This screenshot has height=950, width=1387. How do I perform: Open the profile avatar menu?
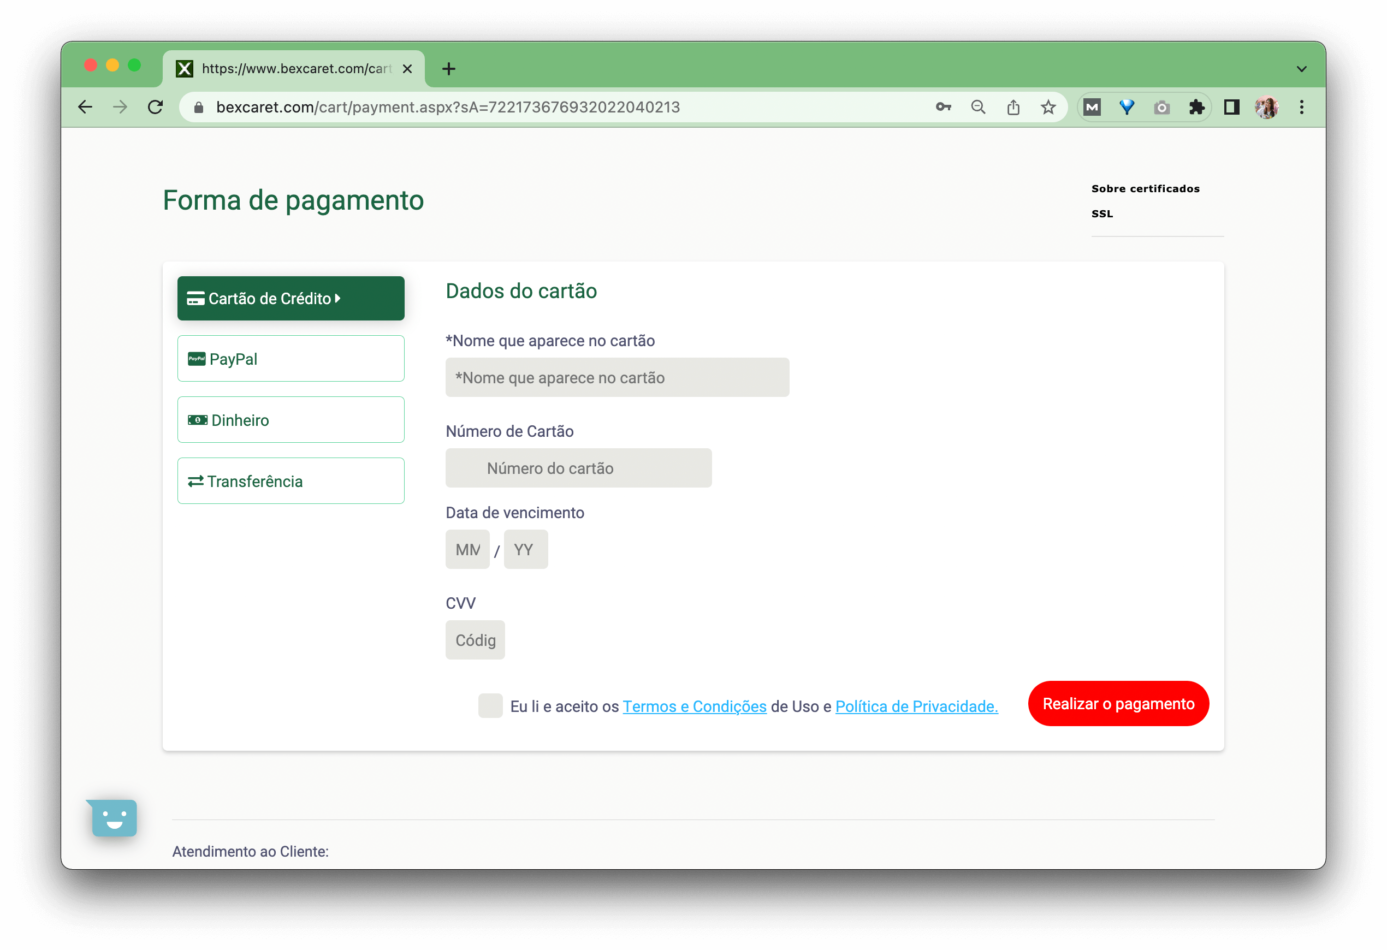(1266, 107)
